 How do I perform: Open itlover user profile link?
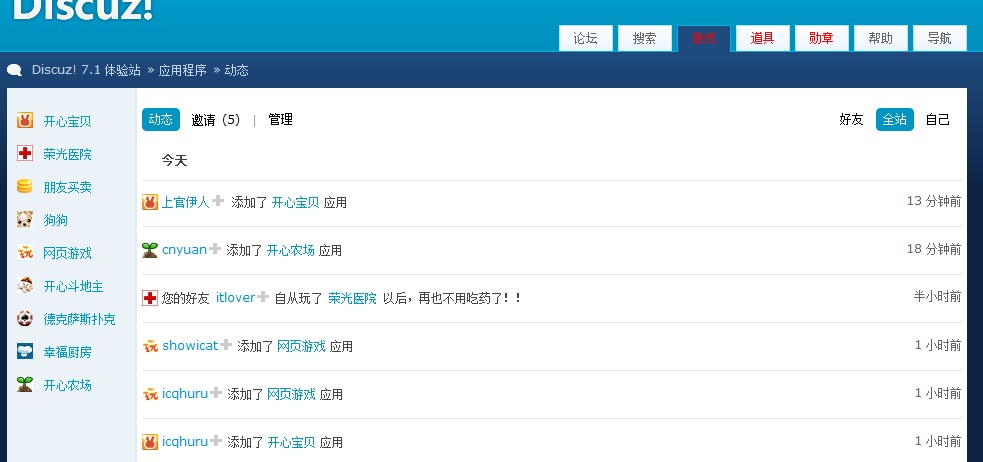click(x=235, y=298)
